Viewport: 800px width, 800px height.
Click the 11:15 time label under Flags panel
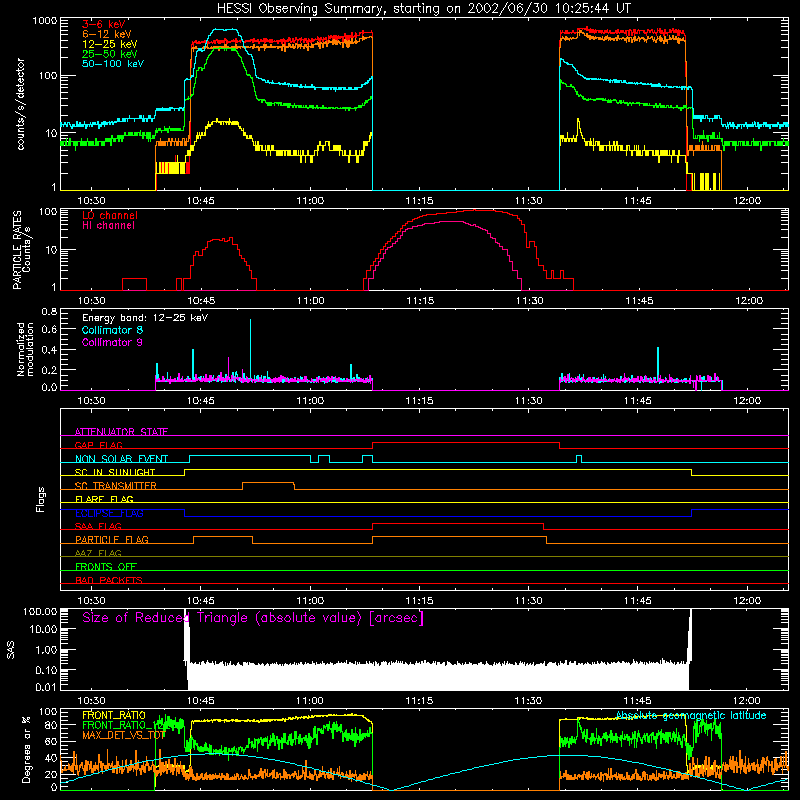point(419,601)
